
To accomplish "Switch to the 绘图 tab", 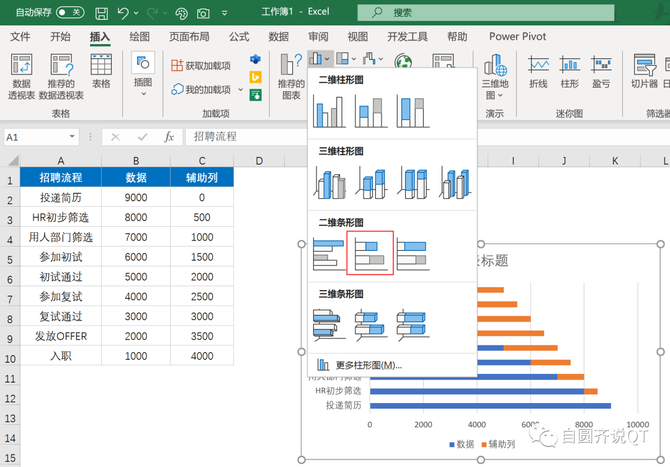I will (140, 37).
